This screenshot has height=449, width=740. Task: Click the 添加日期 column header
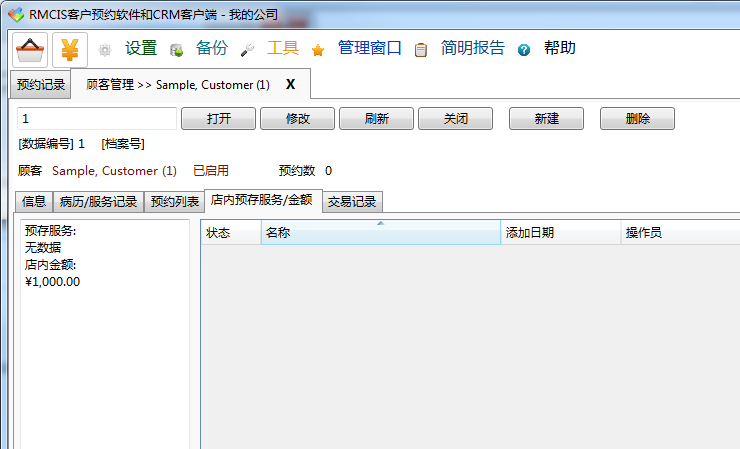pos(561,233)
